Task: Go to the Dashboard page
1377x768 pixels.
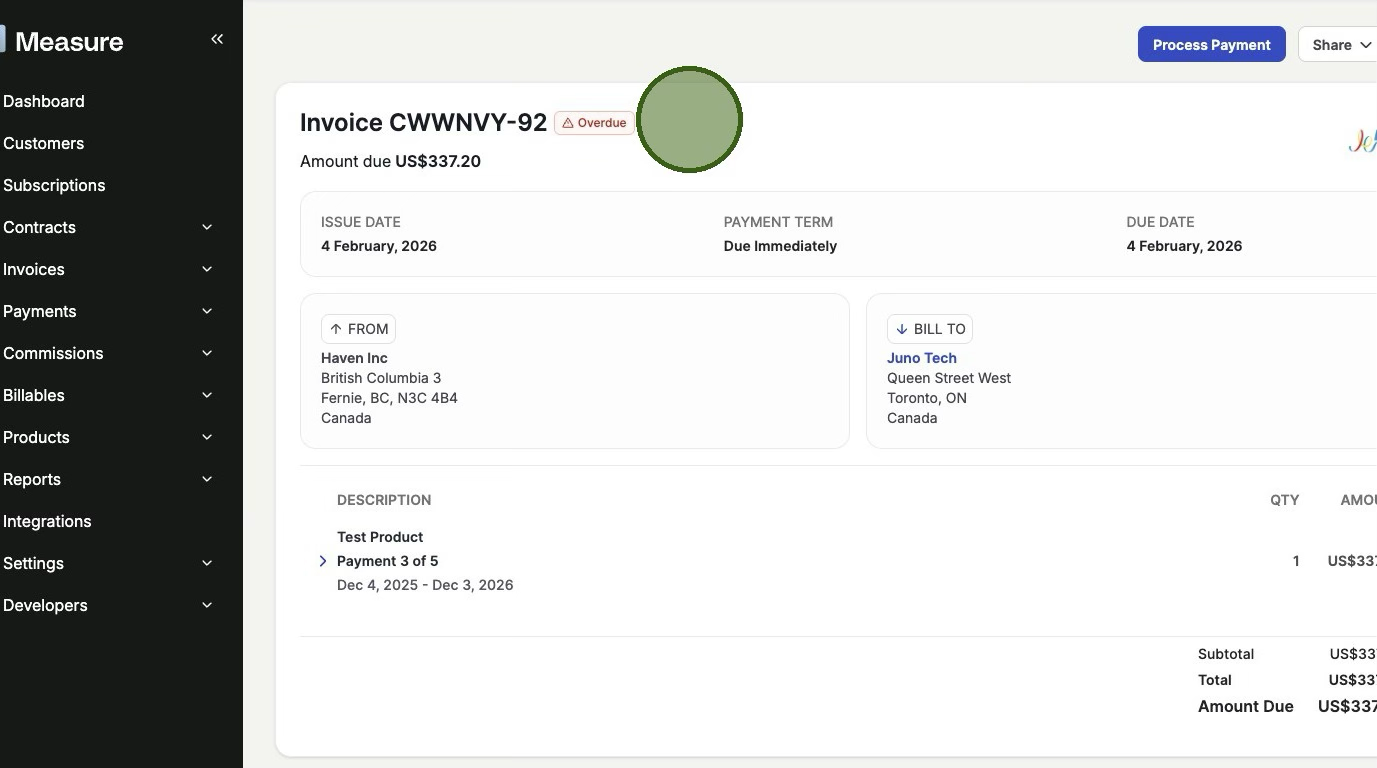Action: 44,101
